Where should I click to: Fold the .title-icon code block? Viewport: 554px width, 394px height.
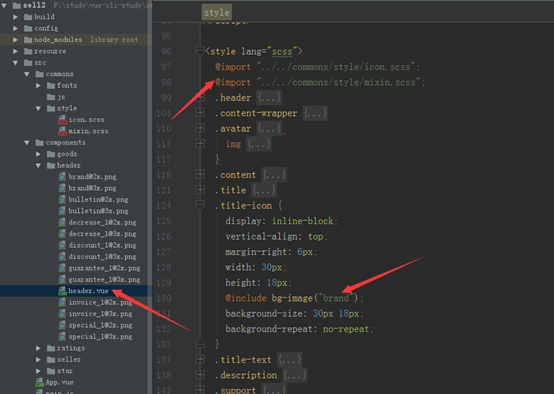click(200, 205)
